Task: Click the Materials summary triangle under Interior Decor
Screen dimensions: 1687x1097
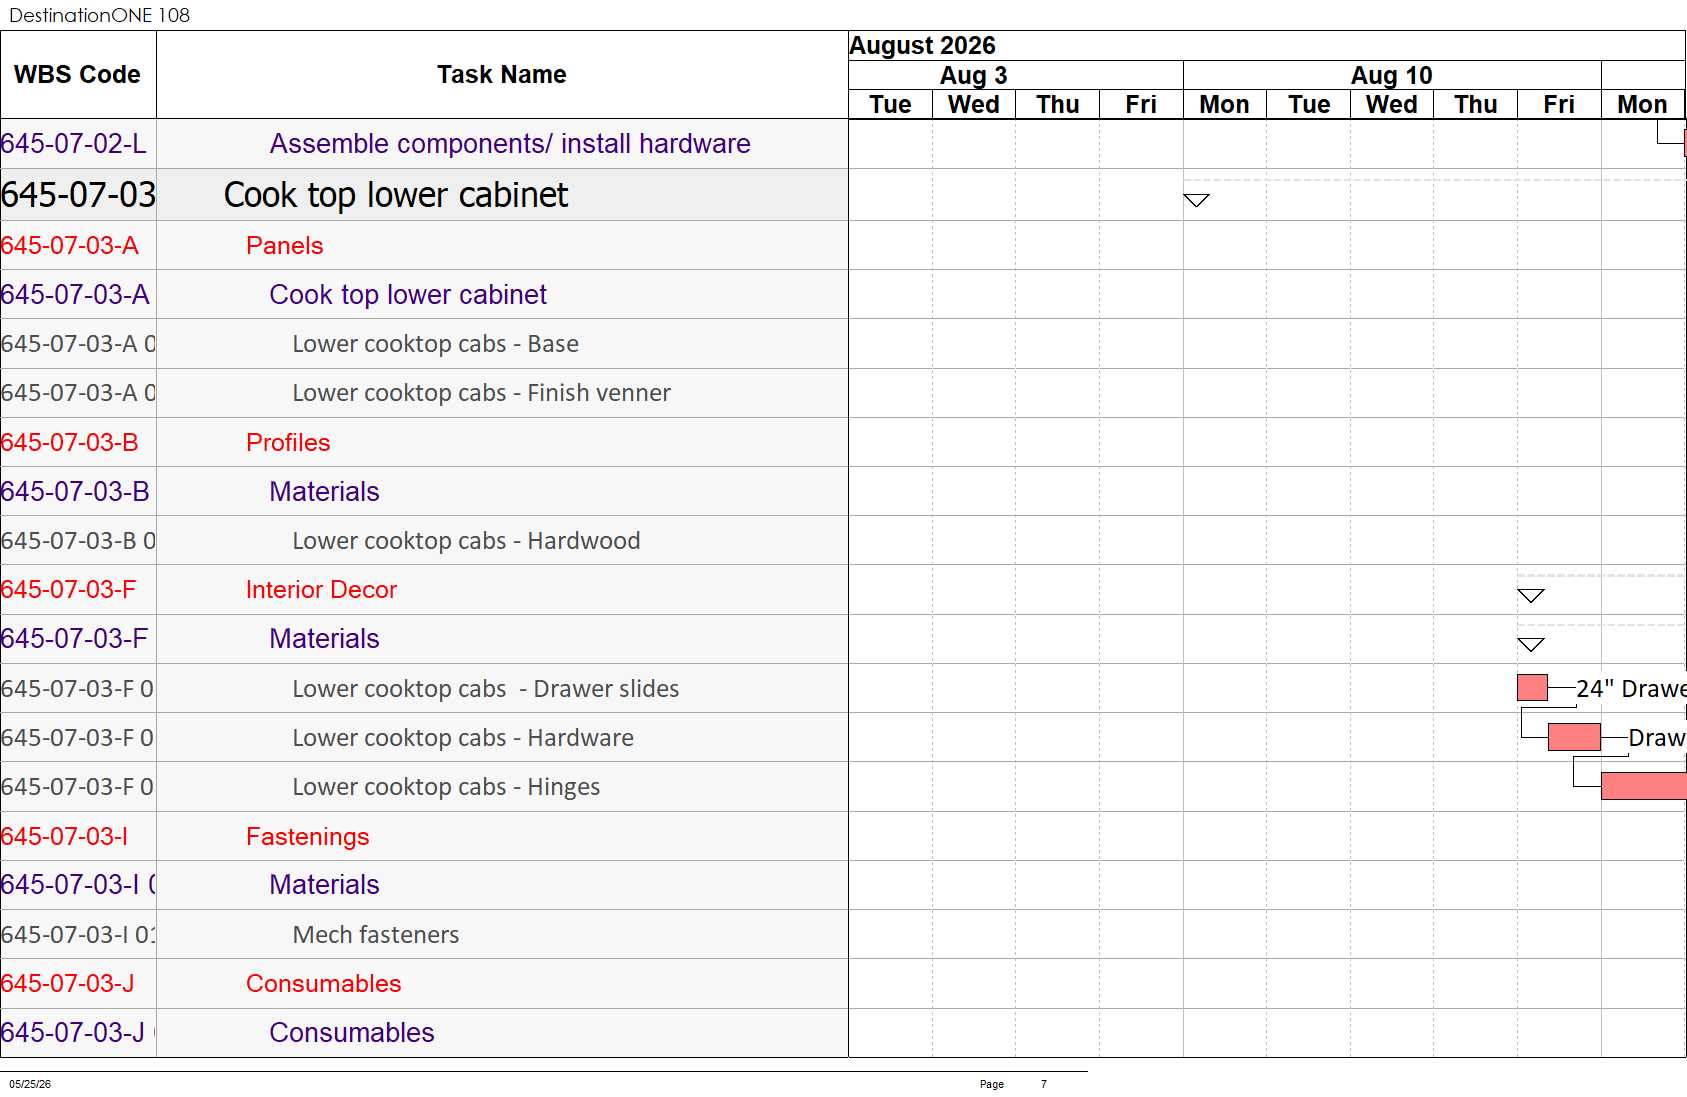Action: coord(1531,645)
